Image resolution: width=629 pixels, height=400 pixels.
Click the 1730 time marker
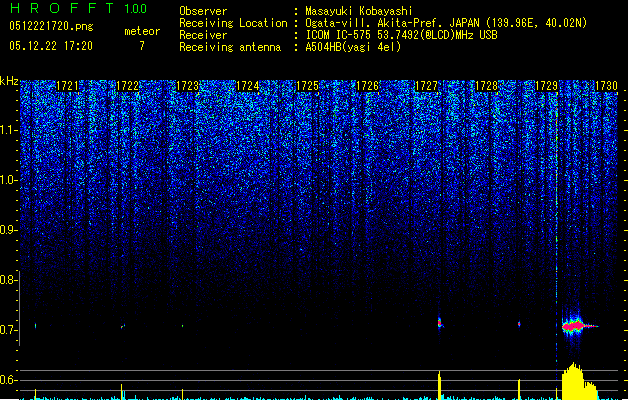606,86
